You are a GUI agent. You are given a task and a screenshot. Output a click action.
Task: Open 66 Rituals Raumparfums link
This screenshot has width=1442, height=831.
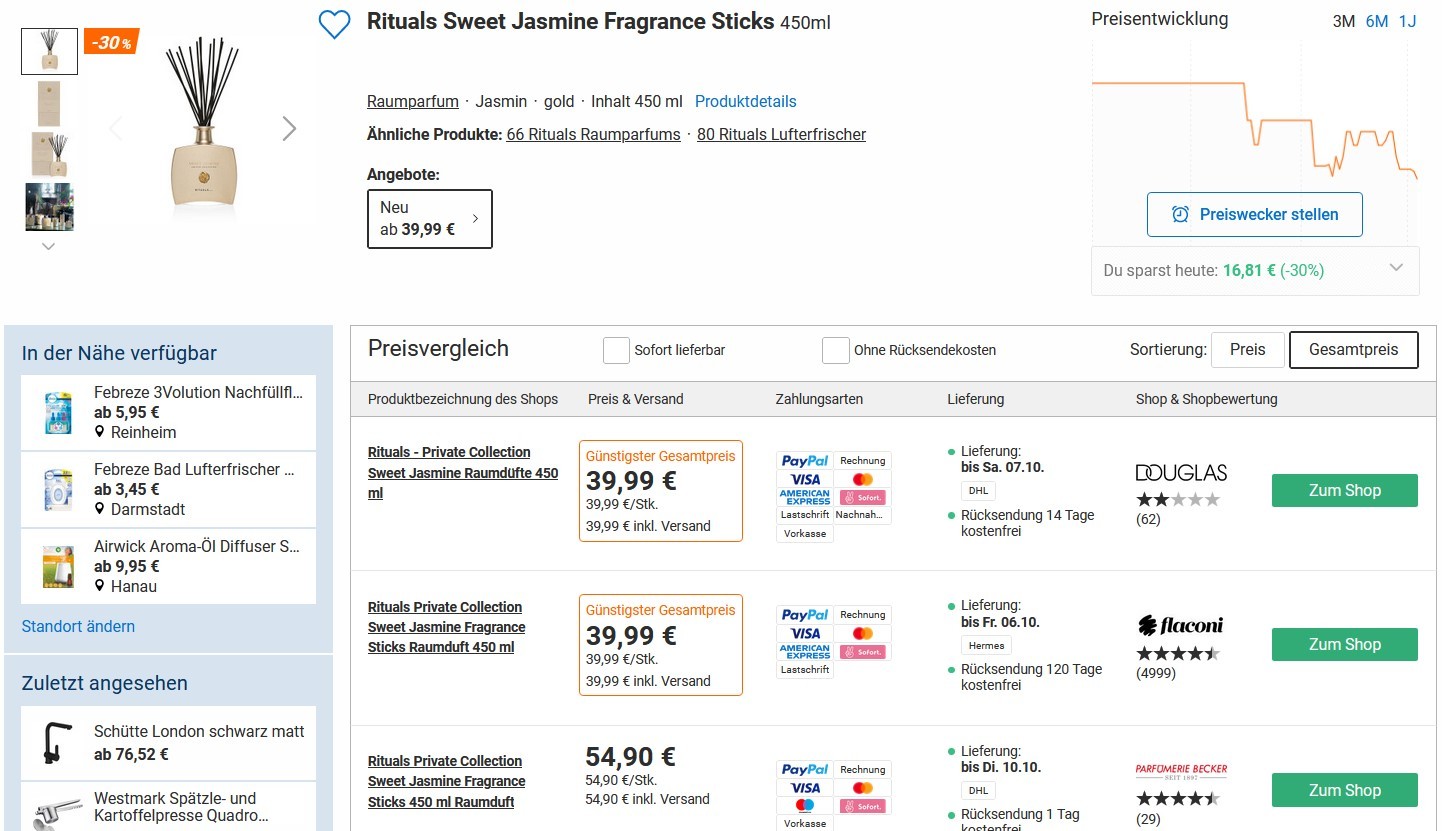(x=593, y=134)
